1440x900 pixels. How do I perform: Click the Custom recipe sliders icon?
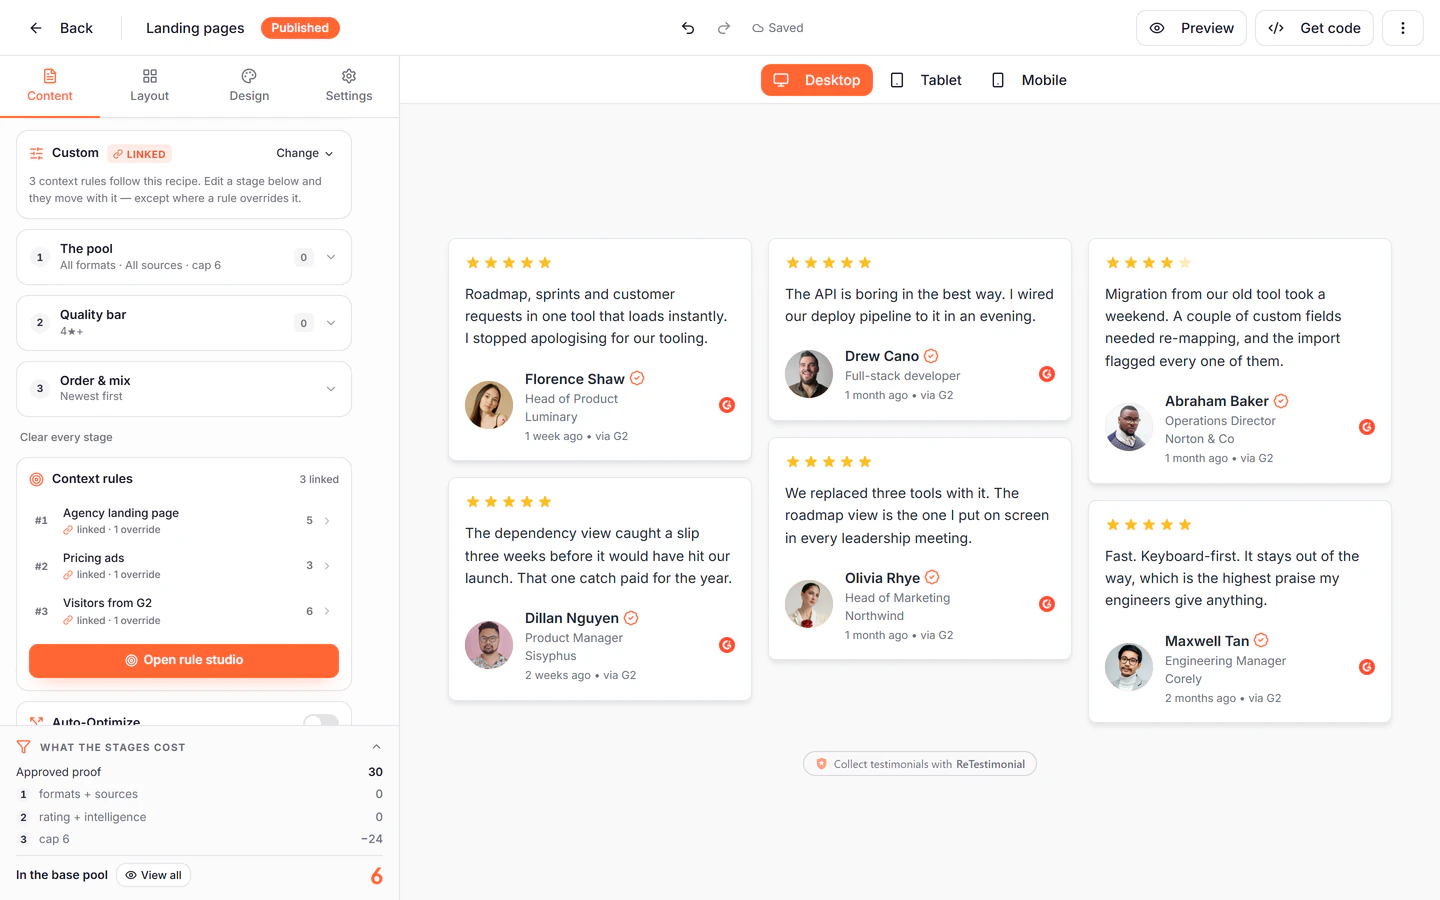pyautogui.click(x=36, y=153)
